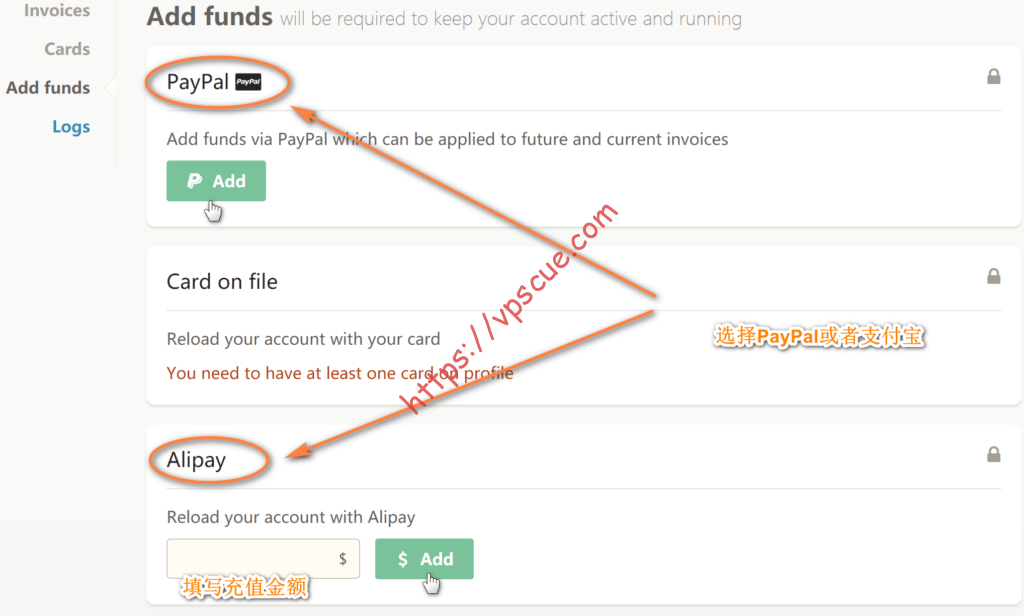
Task: Click the PayPal logo badge icon
Action: pyautogui.click(x=248, y=82)
